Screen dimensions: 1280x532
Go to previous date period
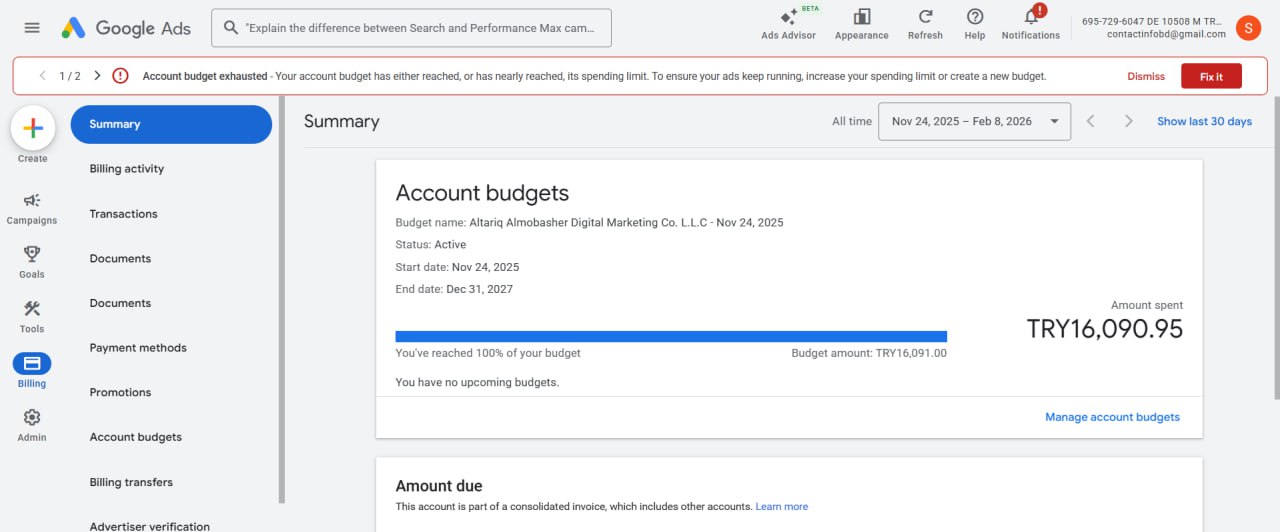click(1091, 121)
